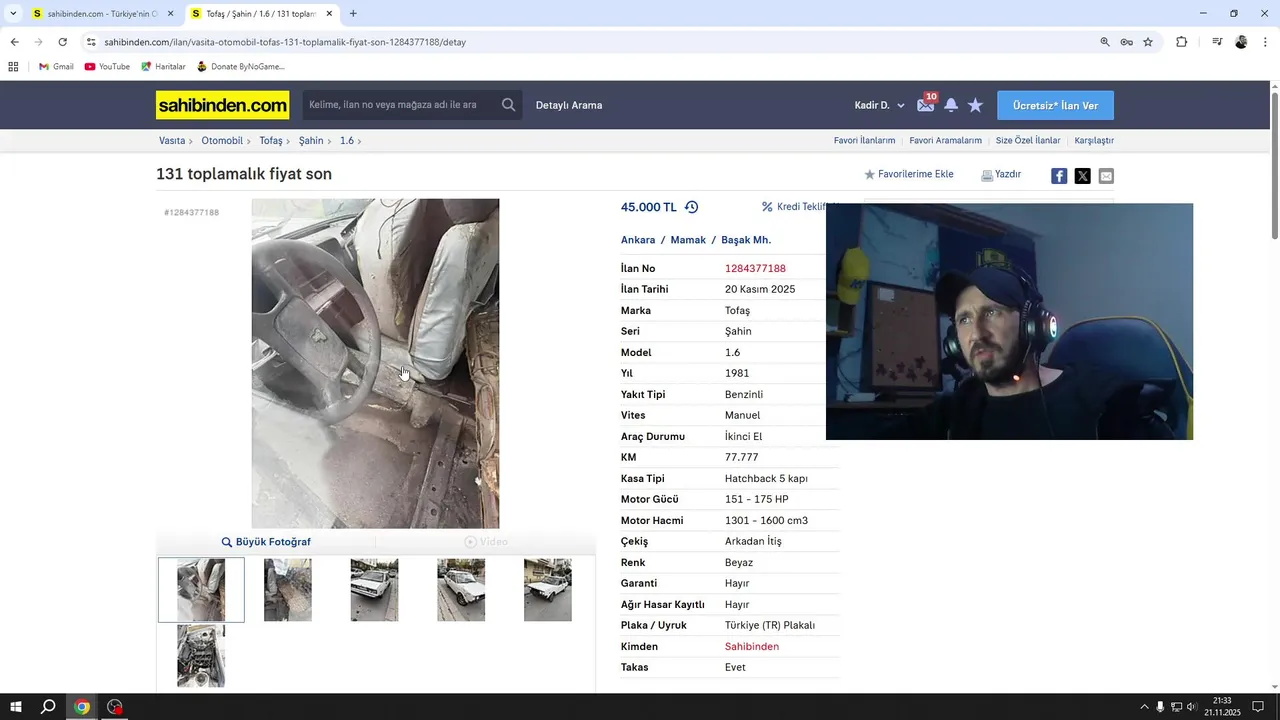The height and width of the screenshot is (720, 1280).
Task: Share listing on Facebook
Action: (x=1059, y=176)
